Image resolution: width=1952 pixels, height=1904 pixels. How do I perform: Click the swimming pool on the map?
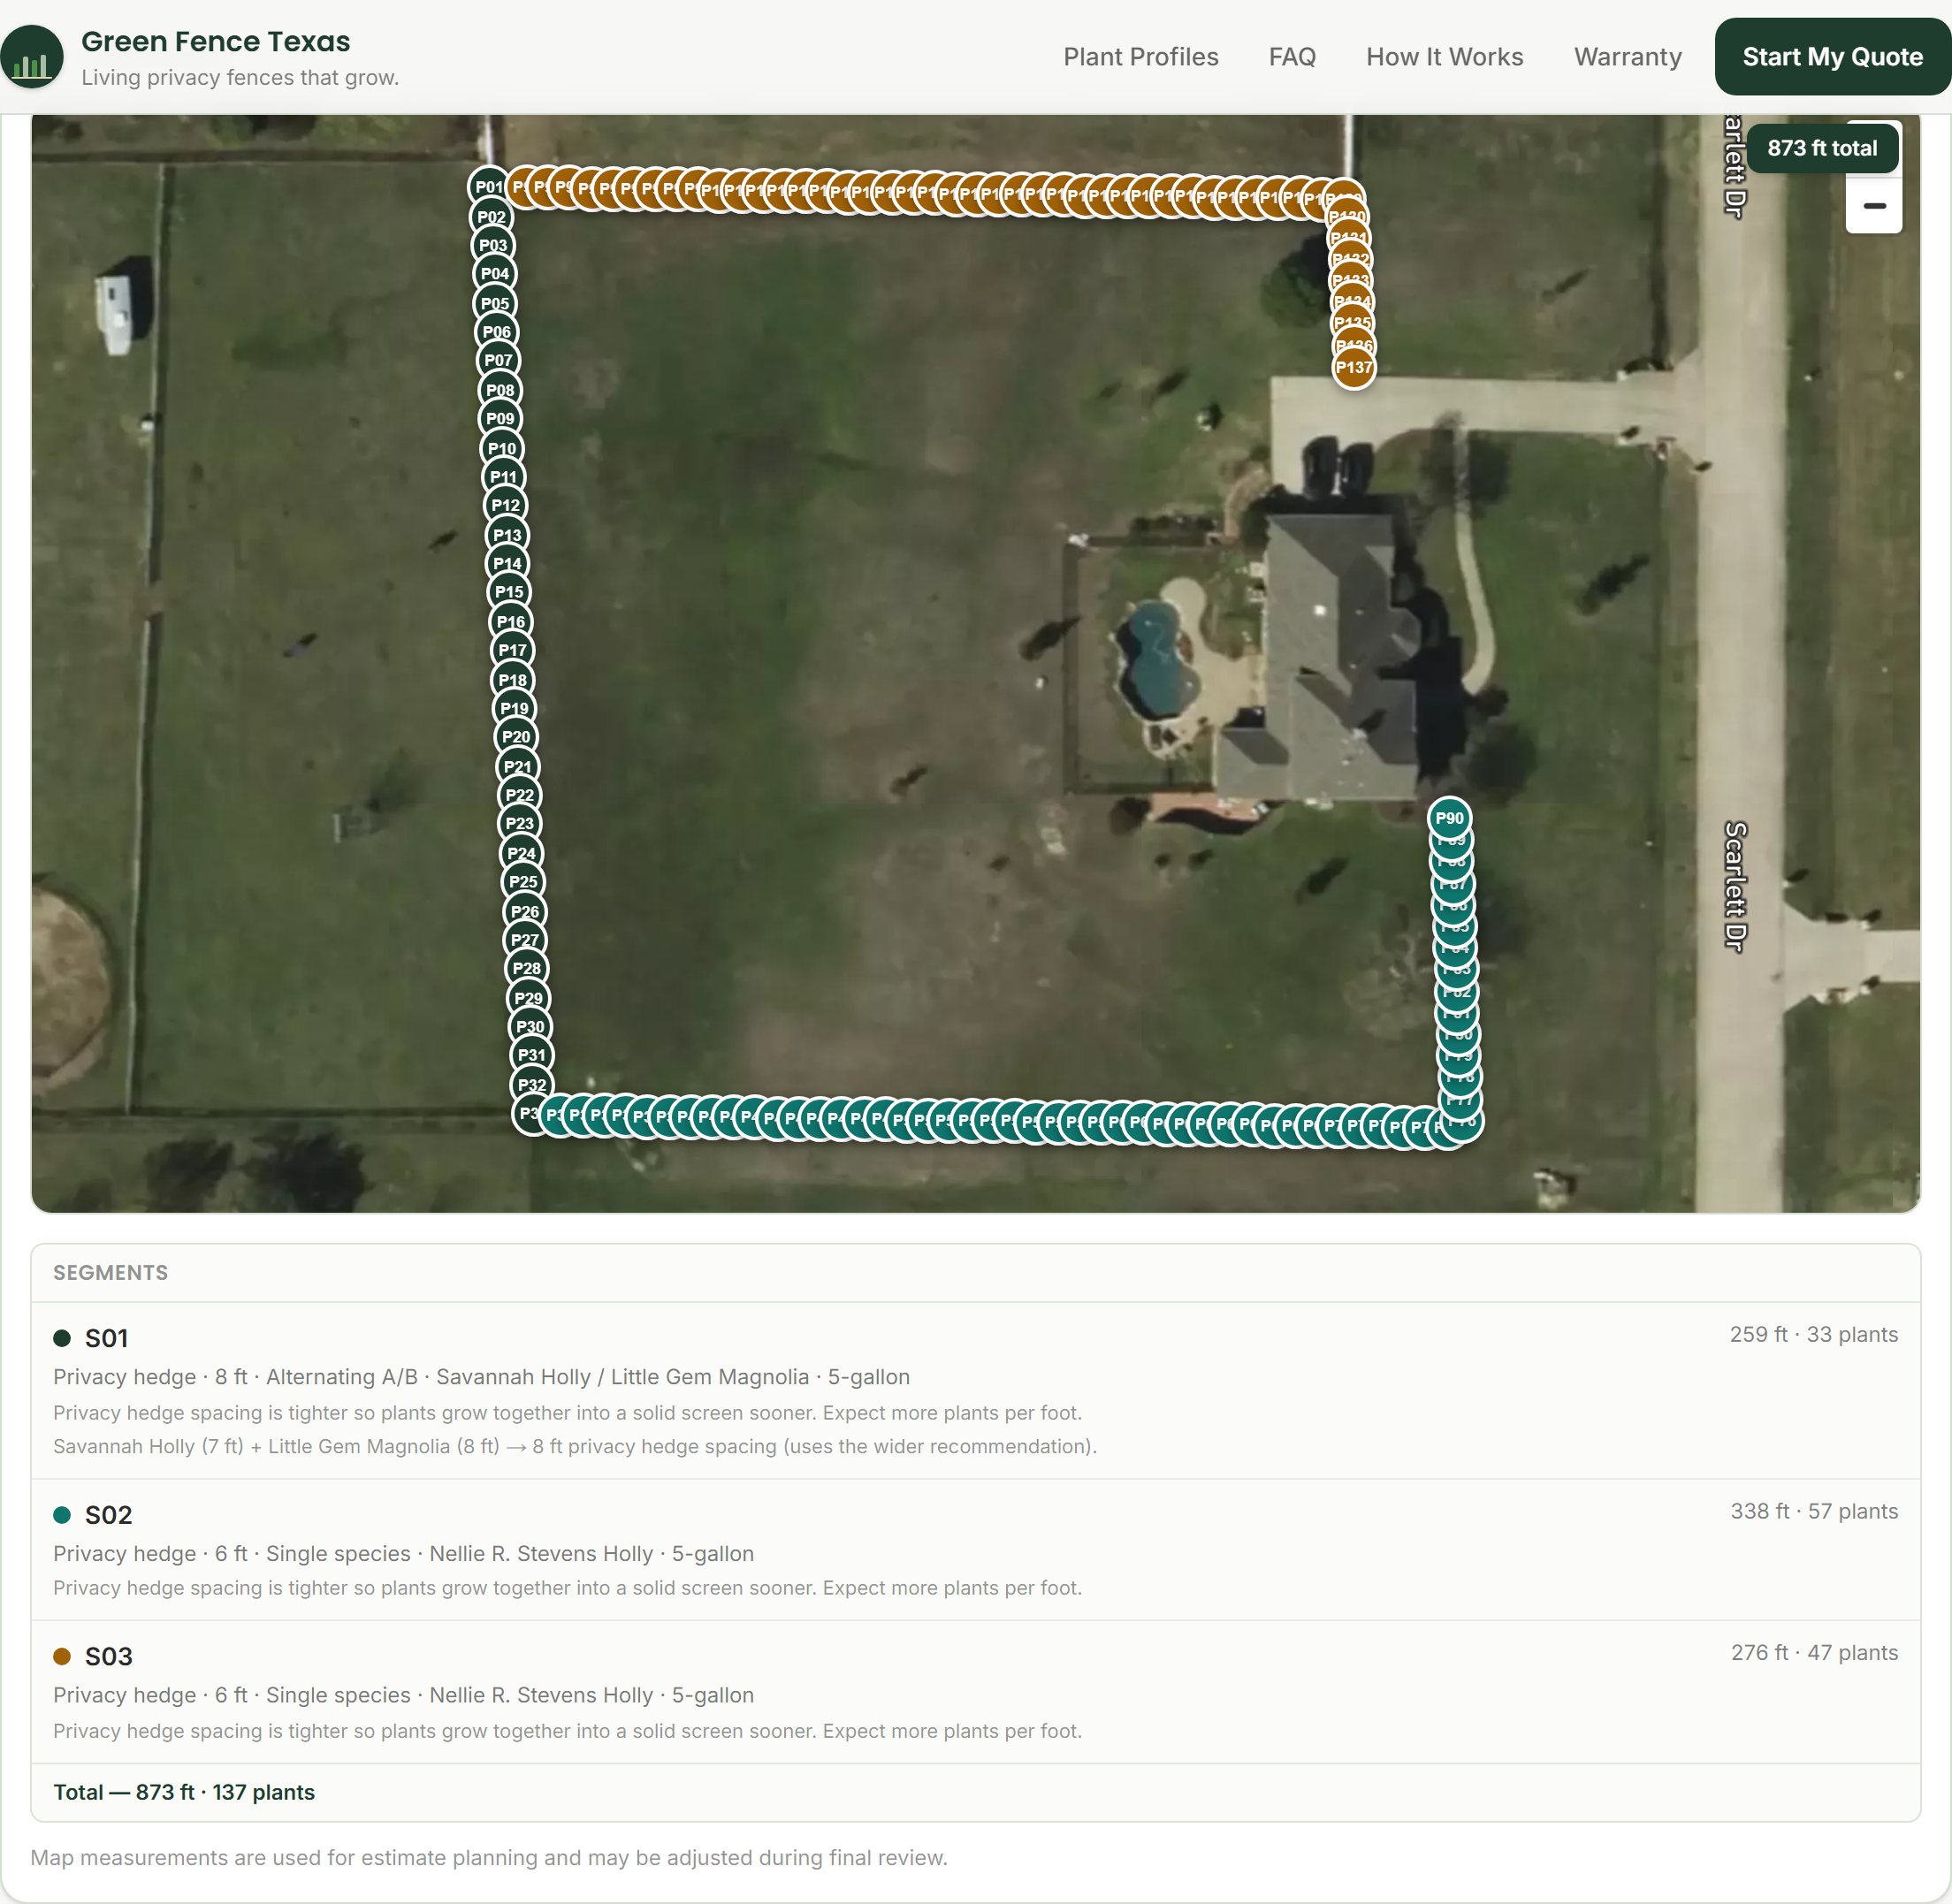[x=1158, y=659]
